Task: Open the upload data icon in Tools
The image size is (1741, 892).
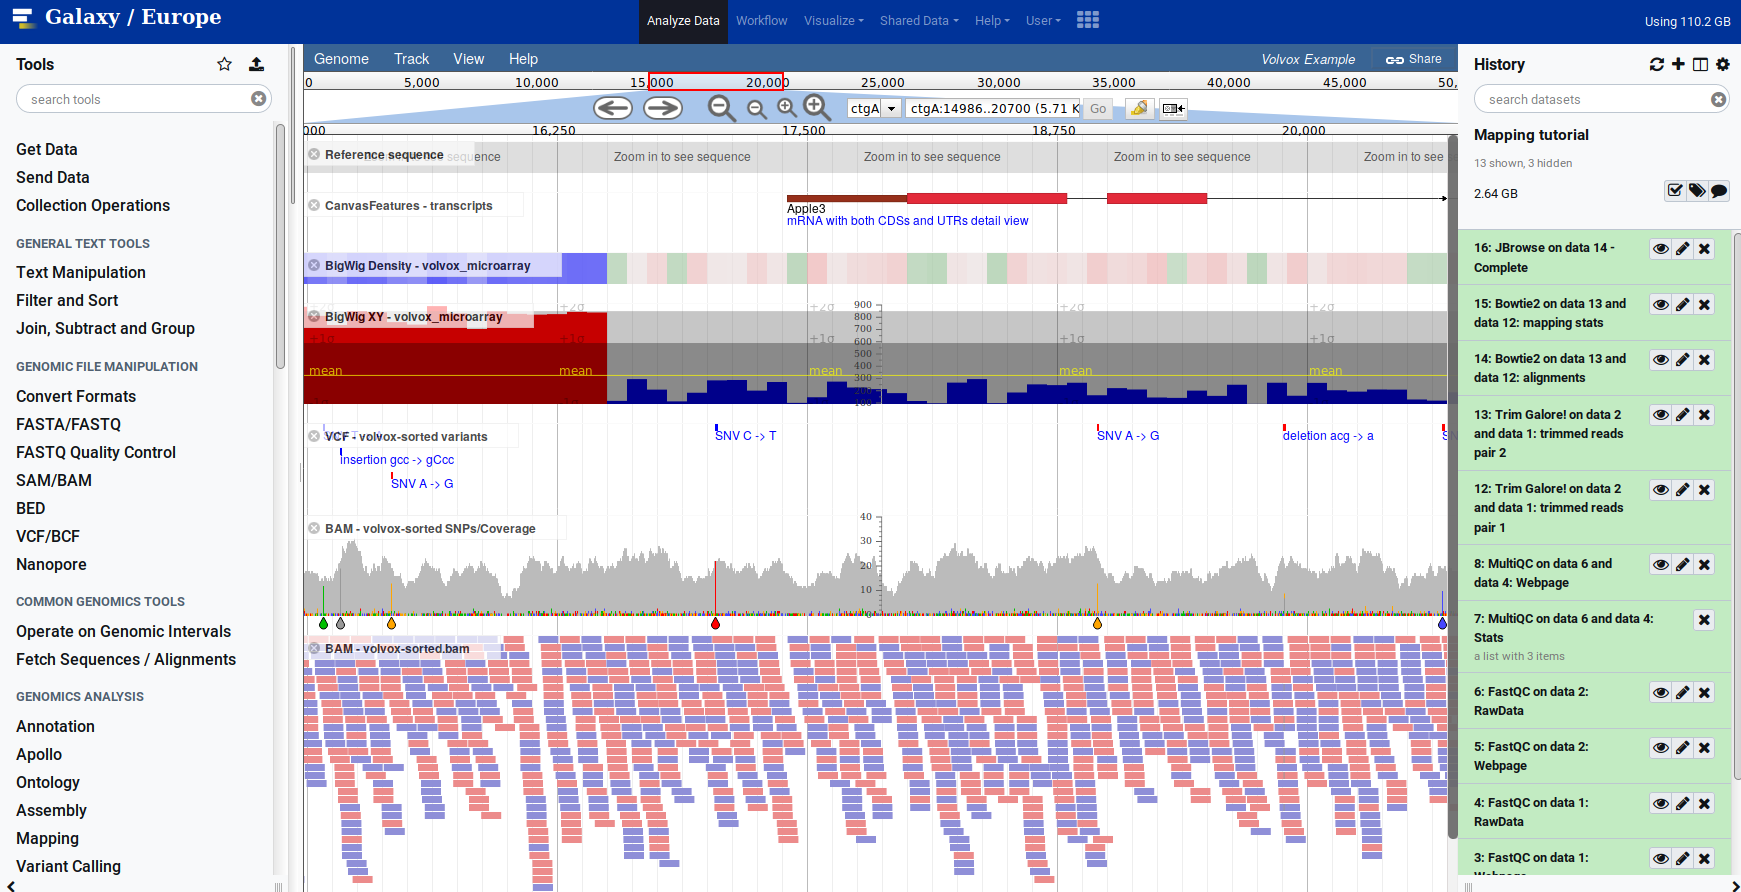Action: click(x=256, y=64)
